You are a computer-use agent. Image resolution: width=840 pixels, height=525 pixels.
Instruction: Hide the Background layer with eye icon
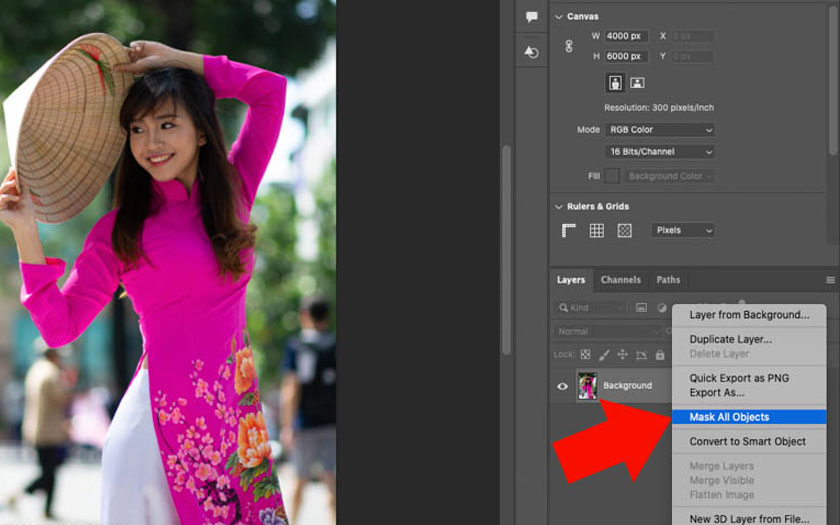pyautogui.click(x=562, y=386)
